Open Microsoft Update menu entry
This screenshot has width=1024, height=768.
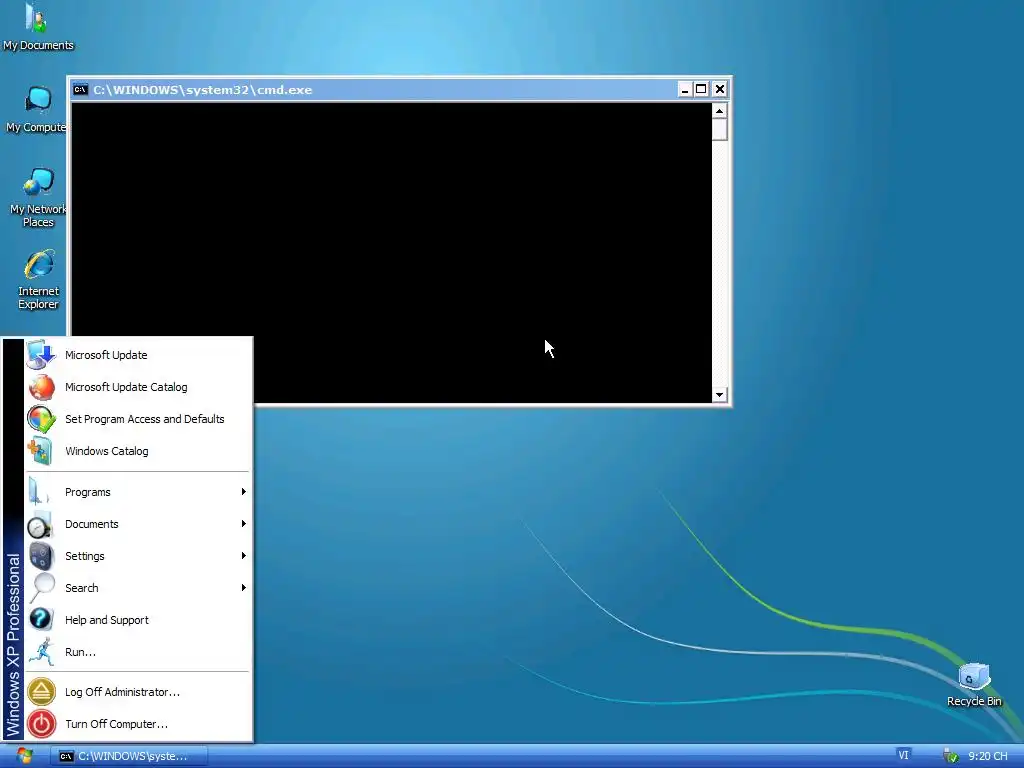click(x=138, y=355)
